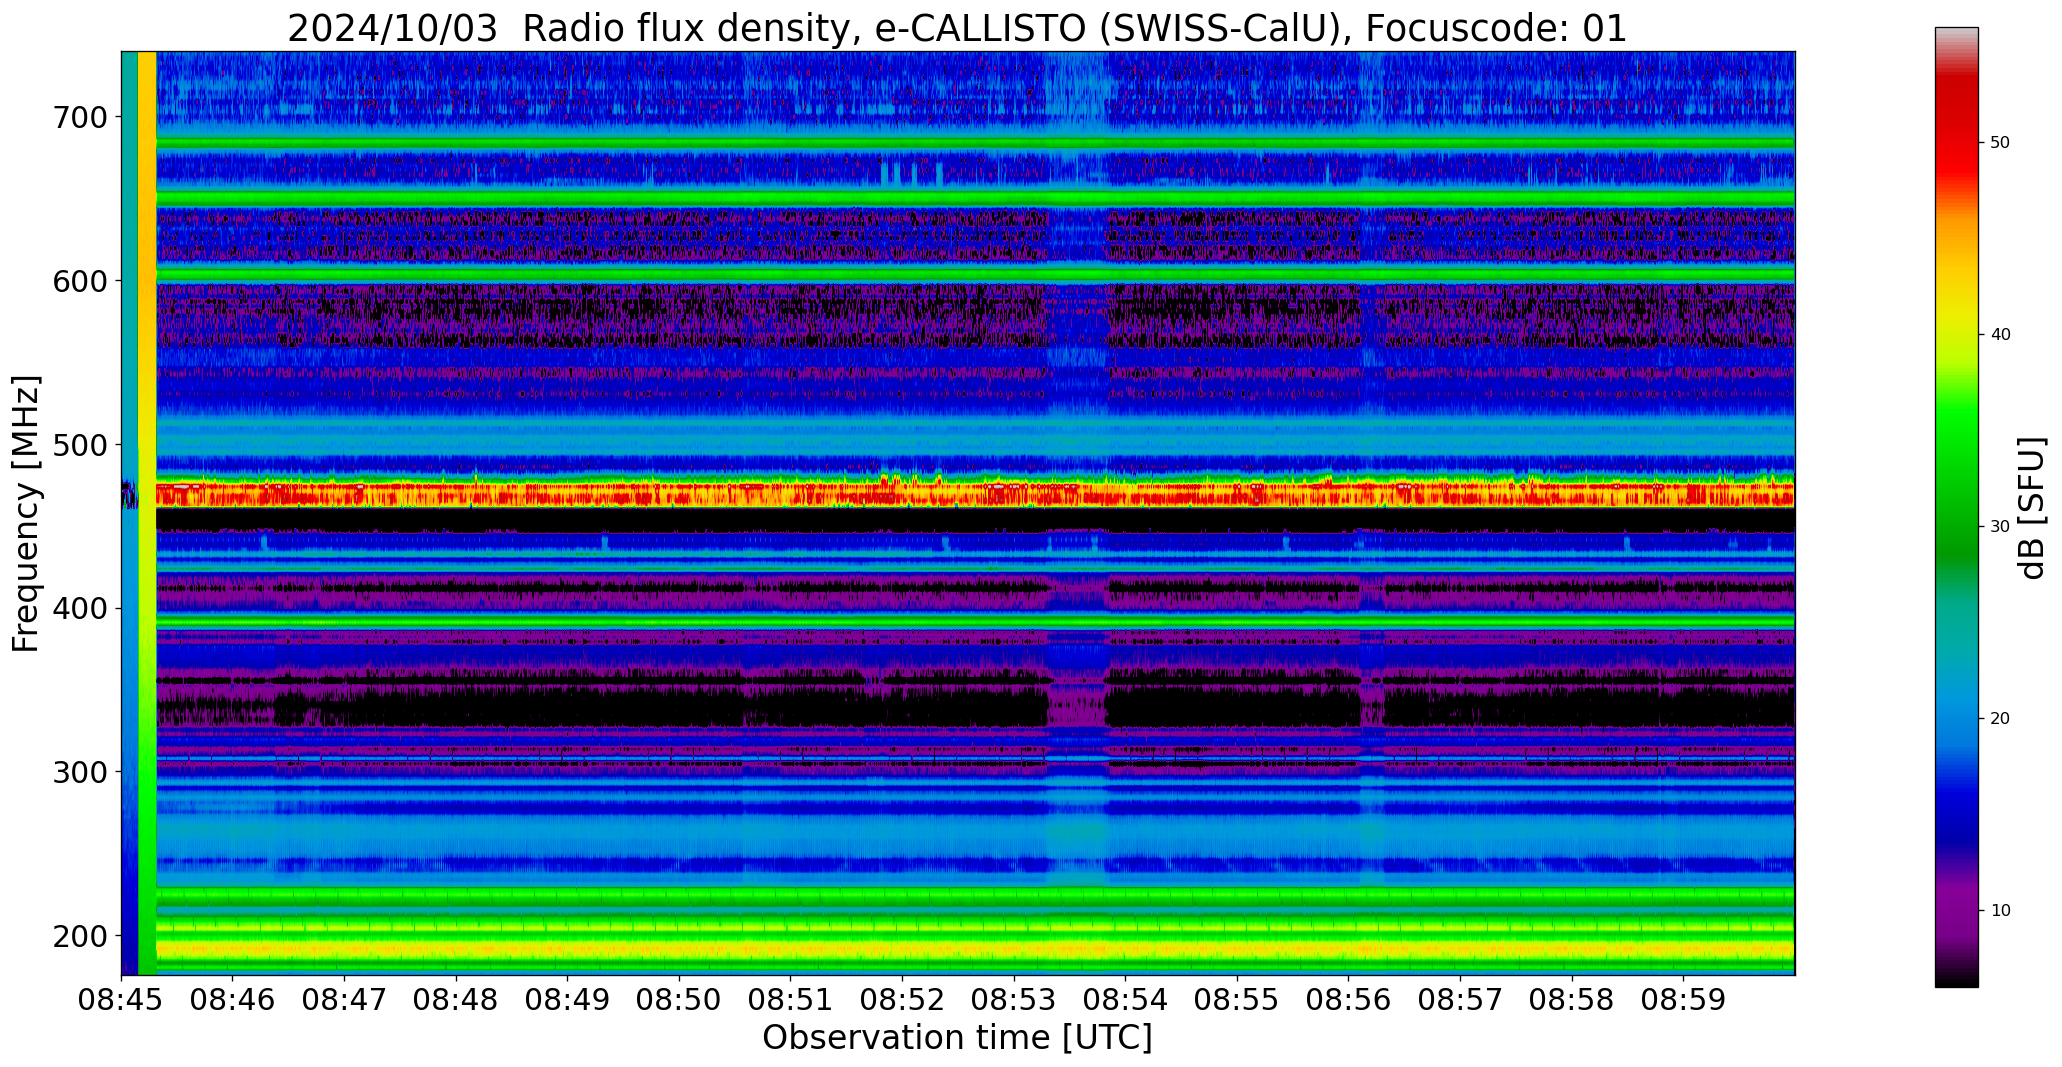Click the 08:59 time tick label
Image resolution: width=2062 pixels, height=1067 pixels.
pos(1683,1000)
